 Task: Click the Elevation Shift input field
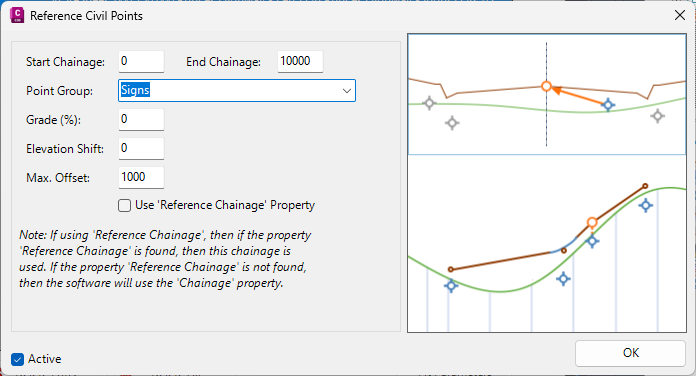point(141,148)
